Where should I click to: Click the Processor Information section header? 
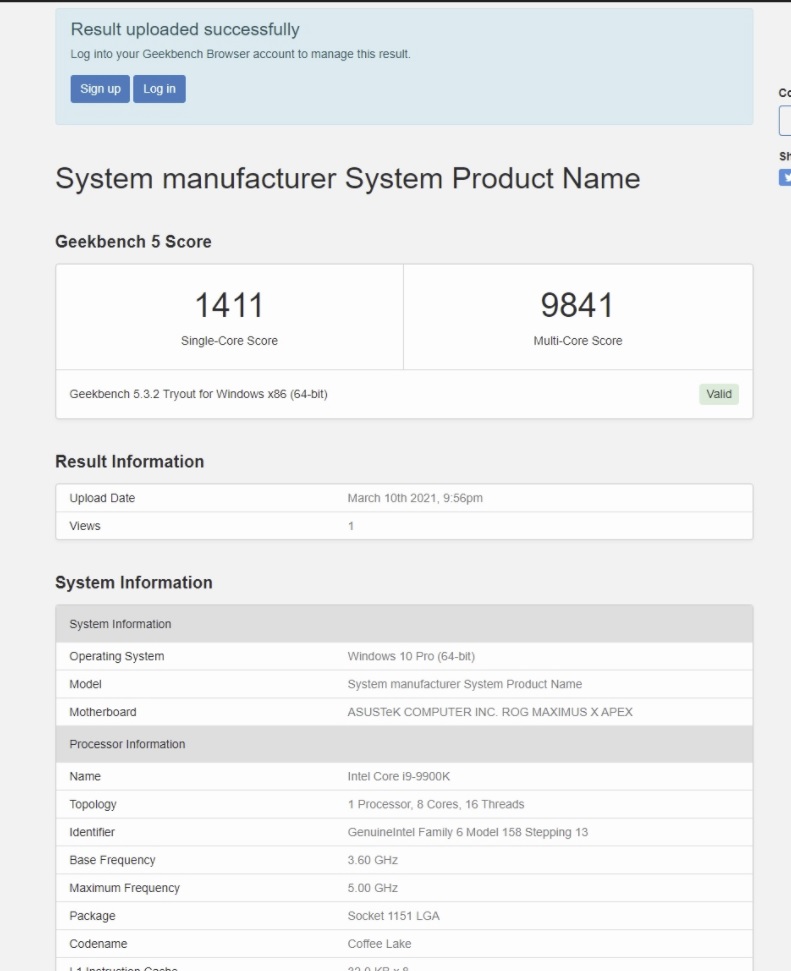tap(127, 744)
